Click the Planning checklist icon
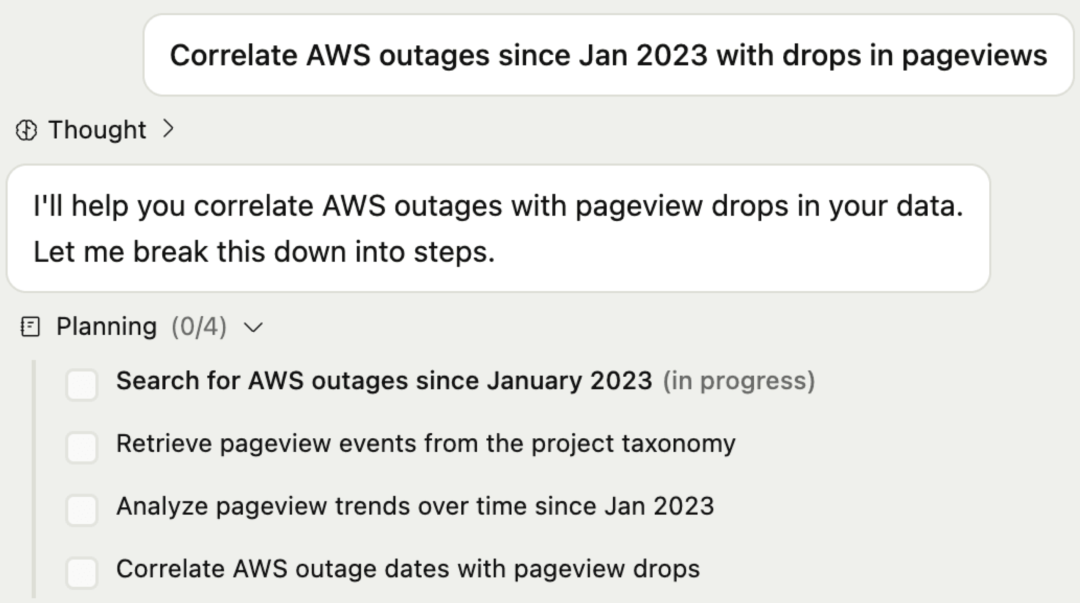1080x603 pixels. [x=31, y=326]
